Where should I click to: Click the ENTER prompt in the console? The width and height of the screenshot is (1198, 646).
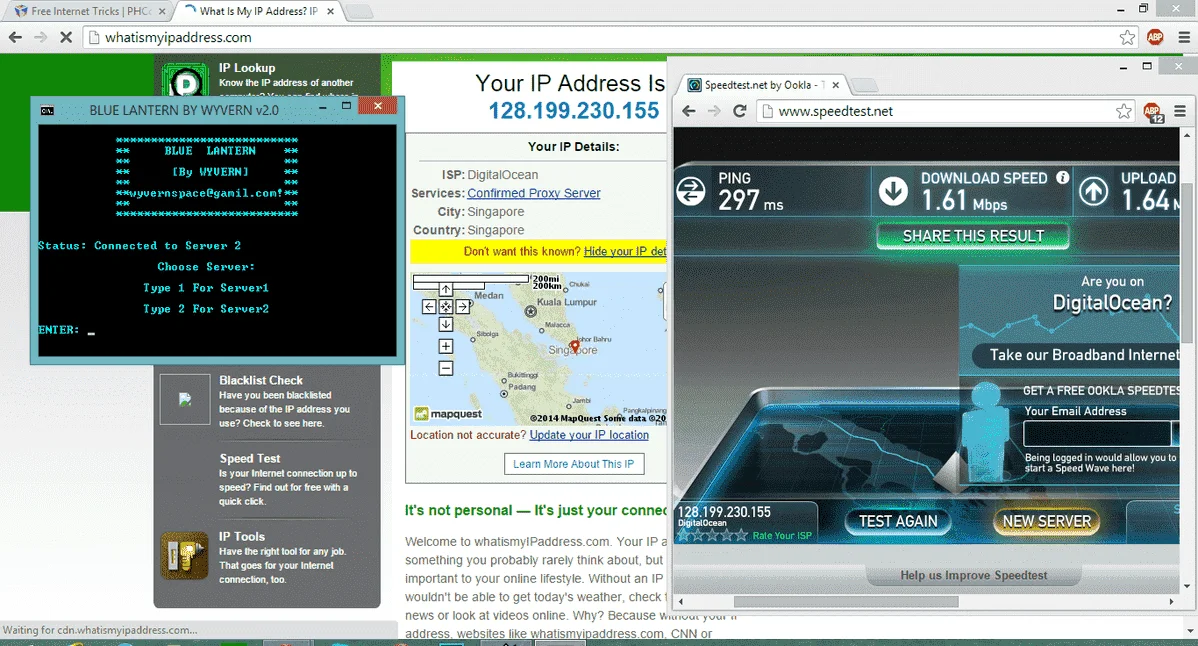tap(59, 330)
